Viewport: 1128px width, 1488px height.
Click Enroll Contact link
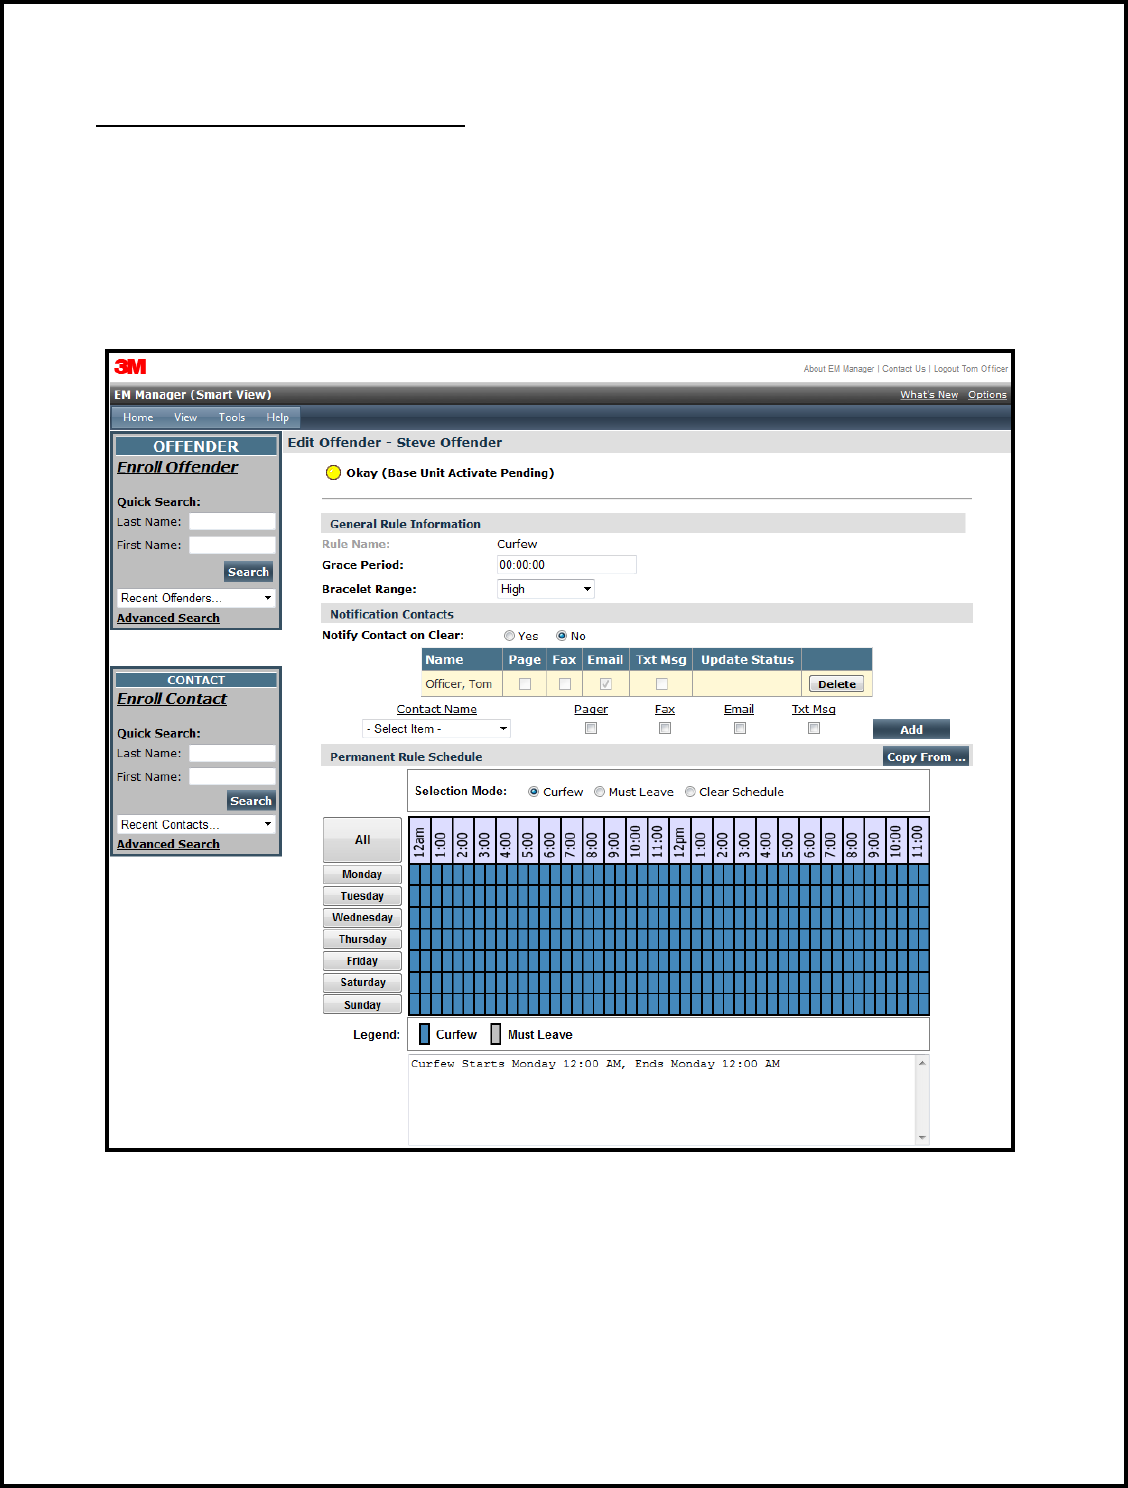172,699
